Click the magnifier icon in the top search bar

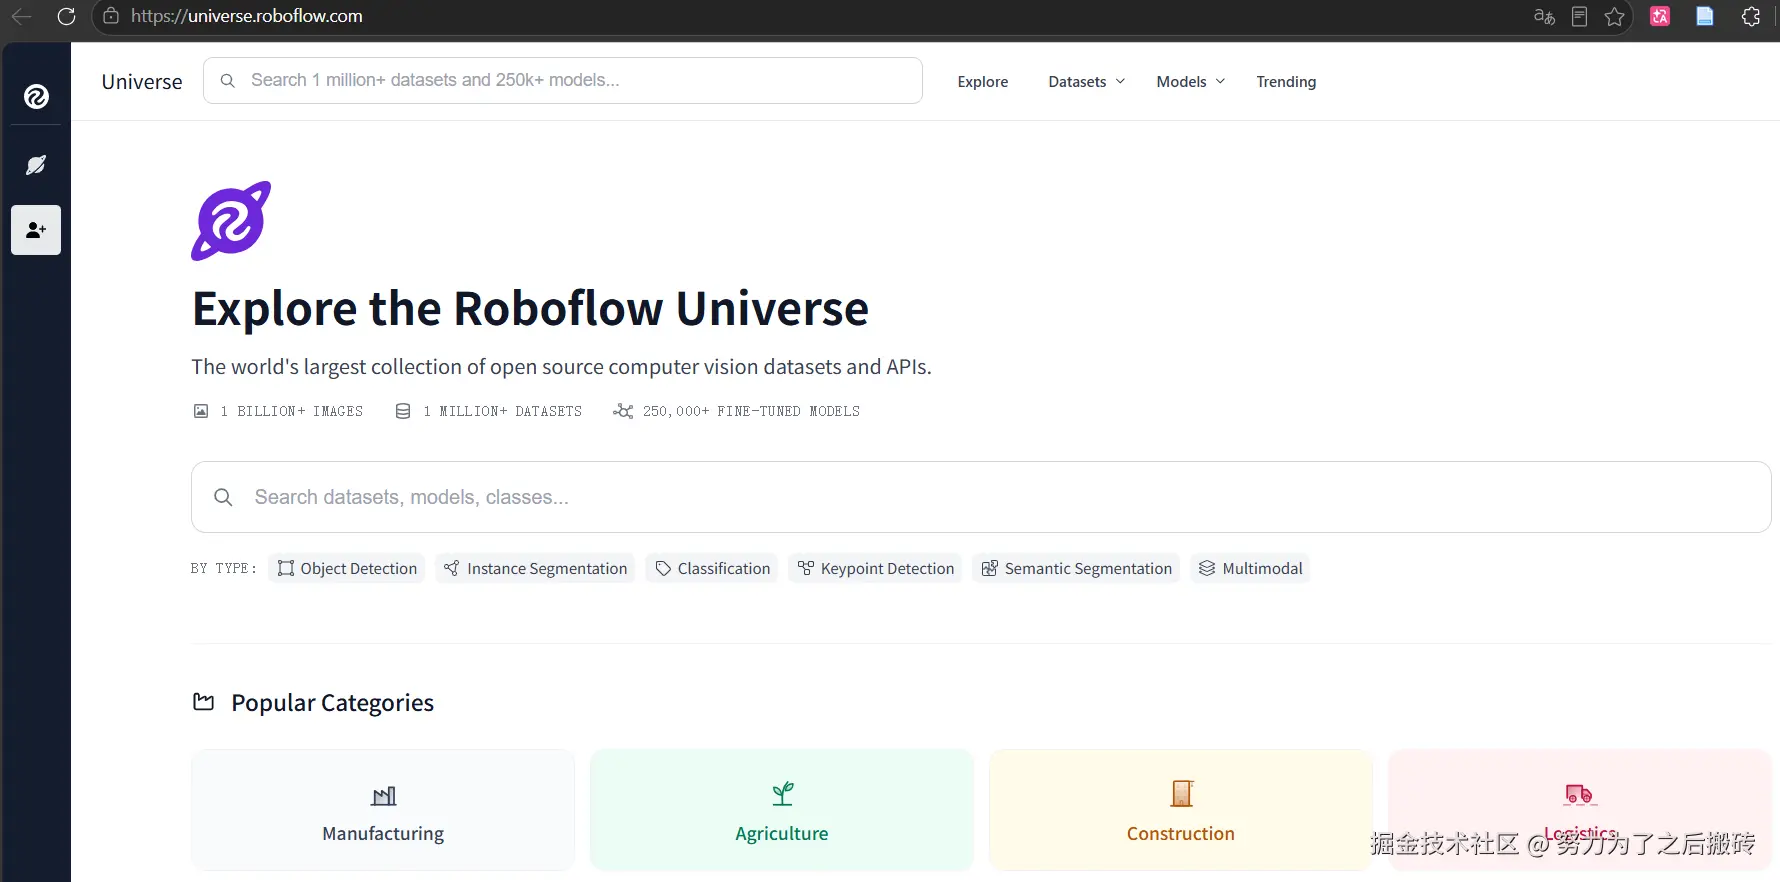click(x=228, y=80)
